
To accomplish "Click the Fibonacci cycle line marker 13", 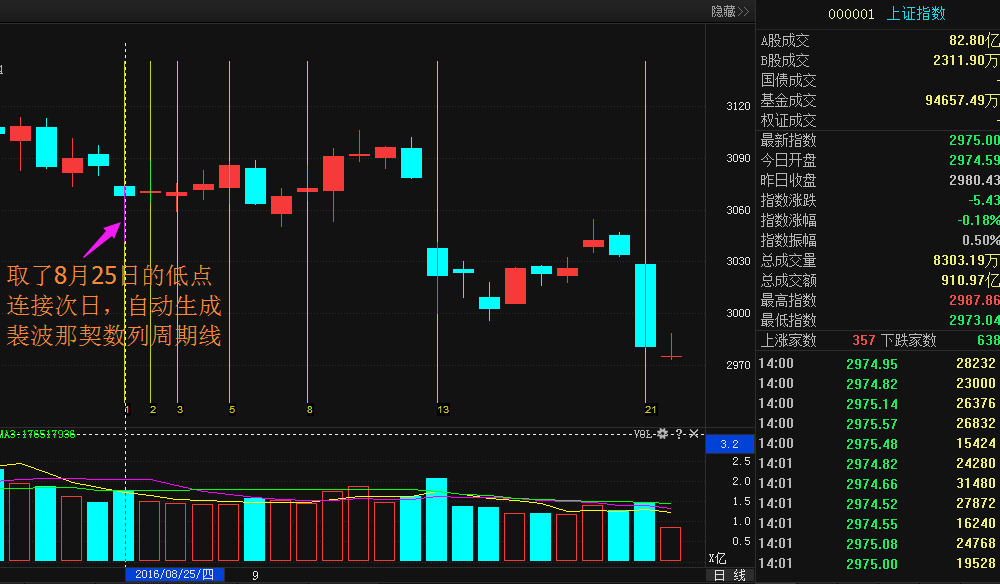I will [443, 410].
